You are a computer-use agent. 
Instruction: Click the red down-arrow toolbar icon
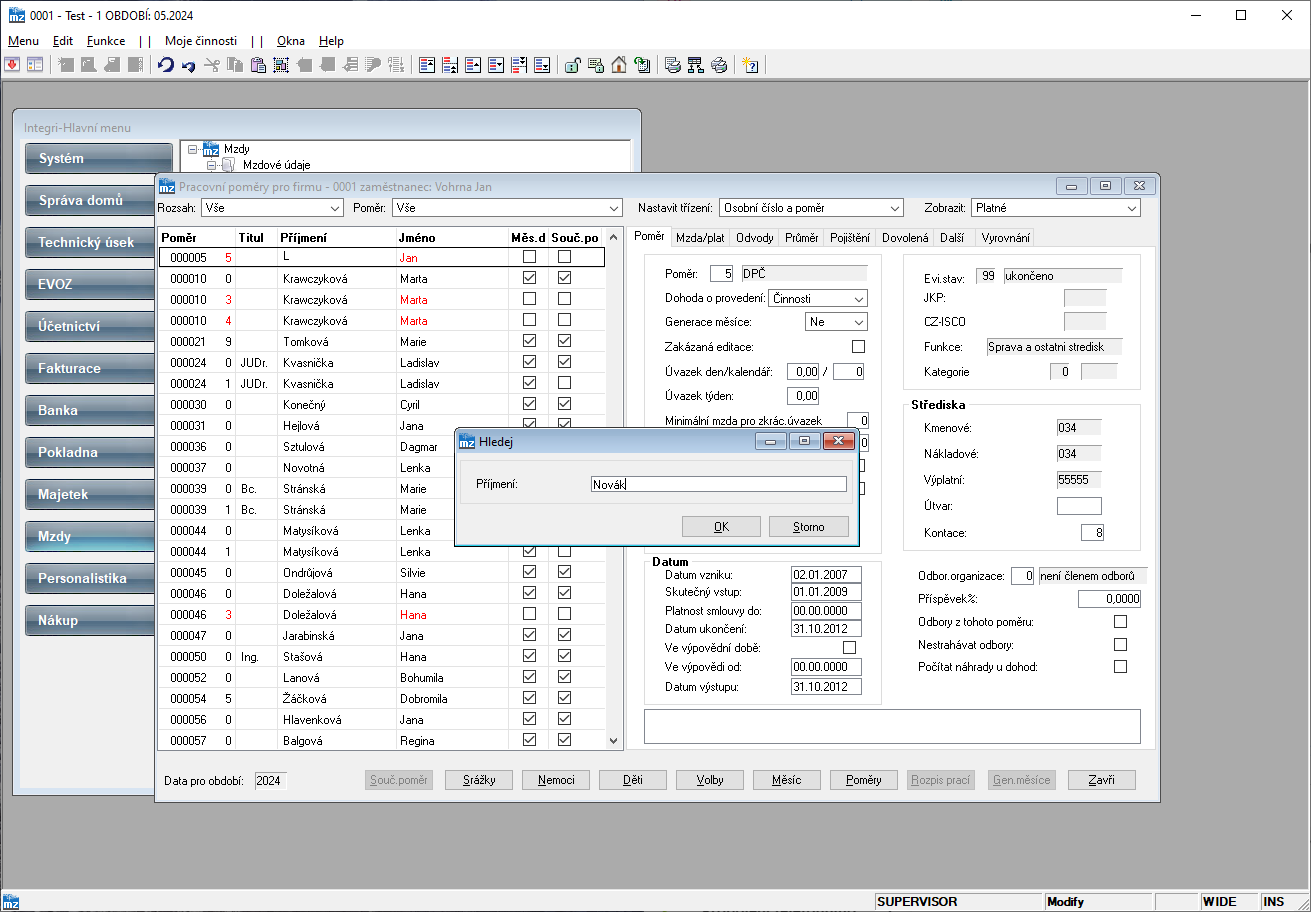pyautogui.click(x=12, y=65)
